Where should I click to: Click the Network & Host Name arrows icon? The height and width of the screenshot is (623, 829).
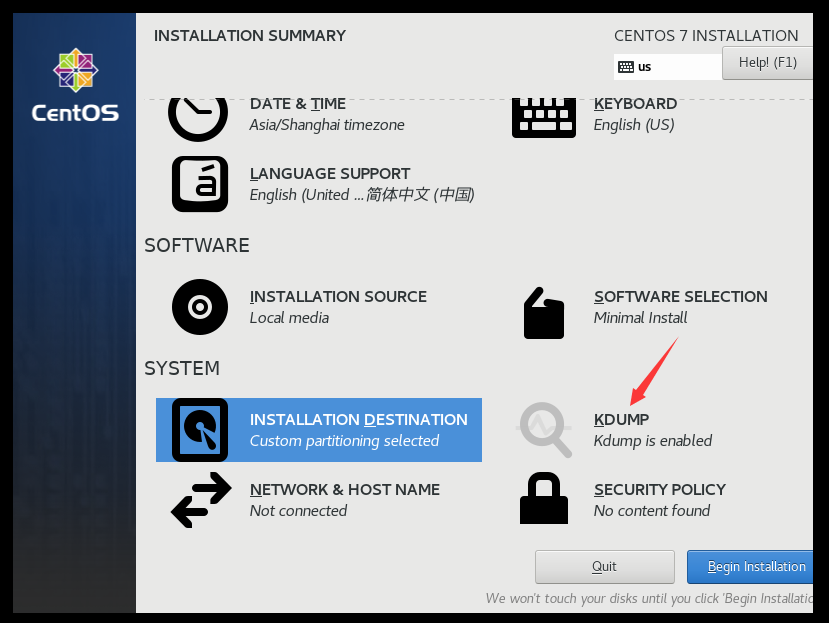tap(201, 500)
